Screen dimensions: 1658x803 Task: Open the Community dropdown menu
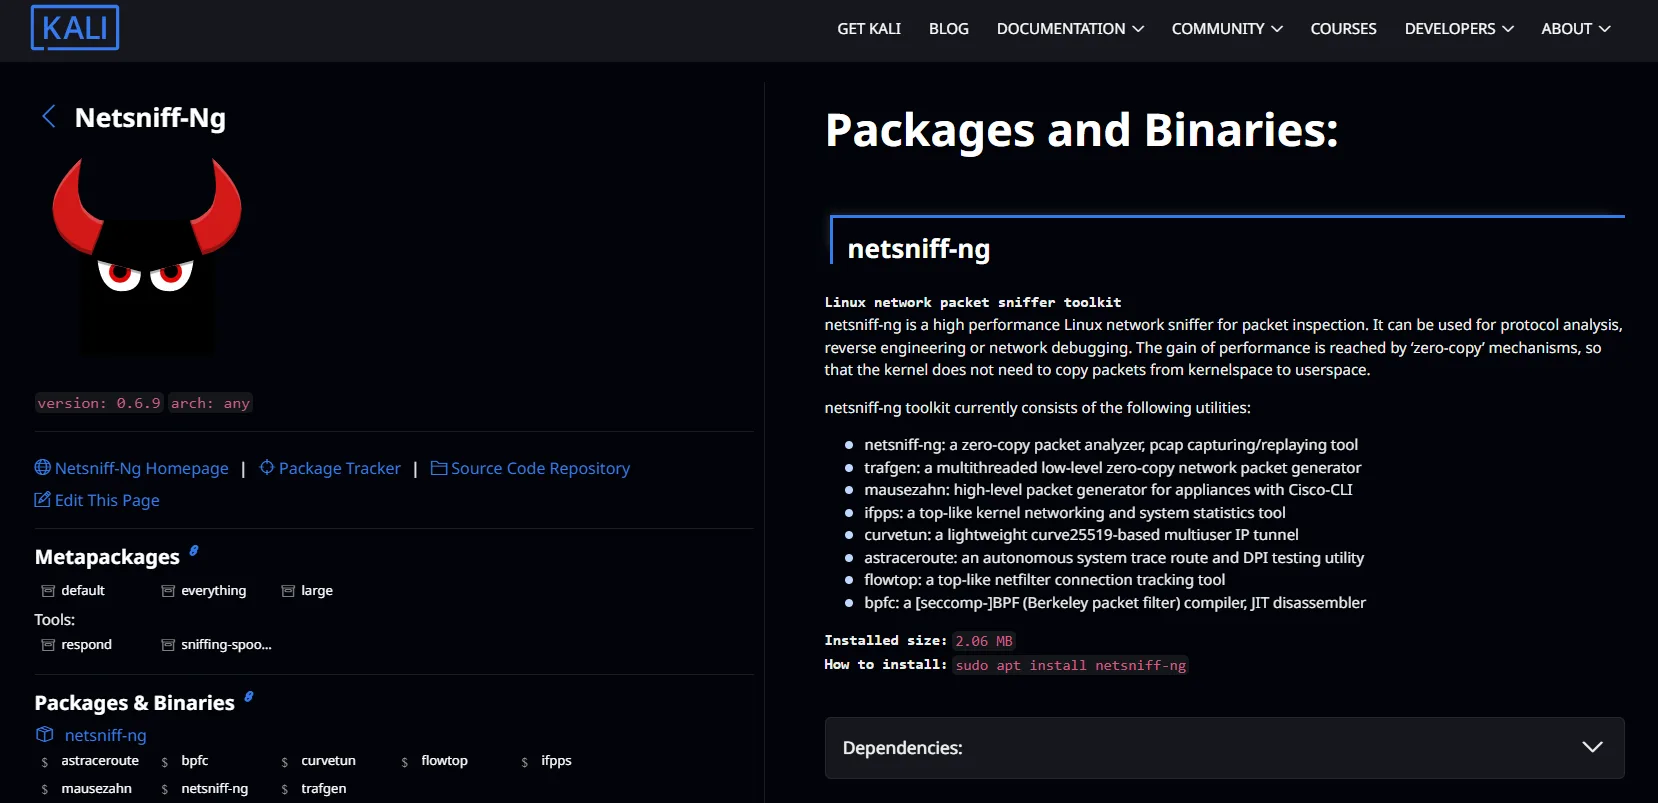[1226, 29]
